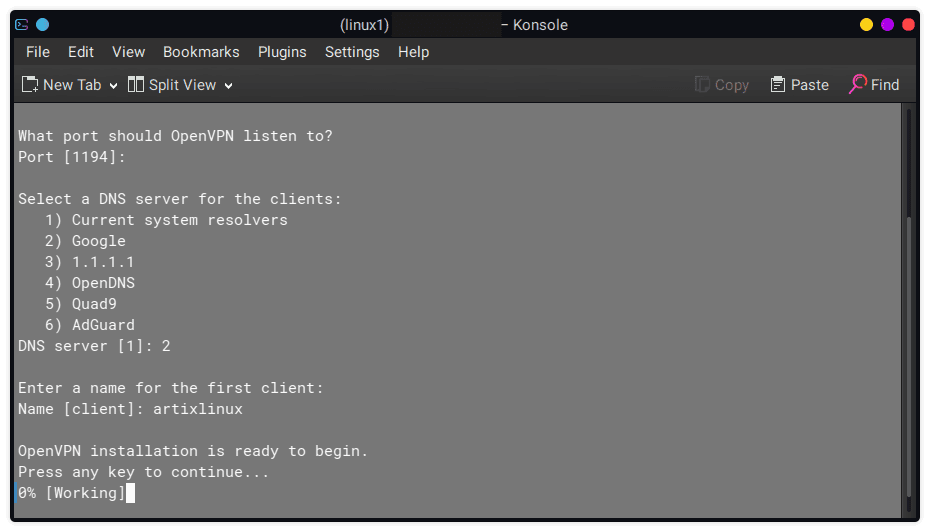Click the 'Name [client]: artixlinux' line
This screenshot has height=532, width=930.
point(130,409)
